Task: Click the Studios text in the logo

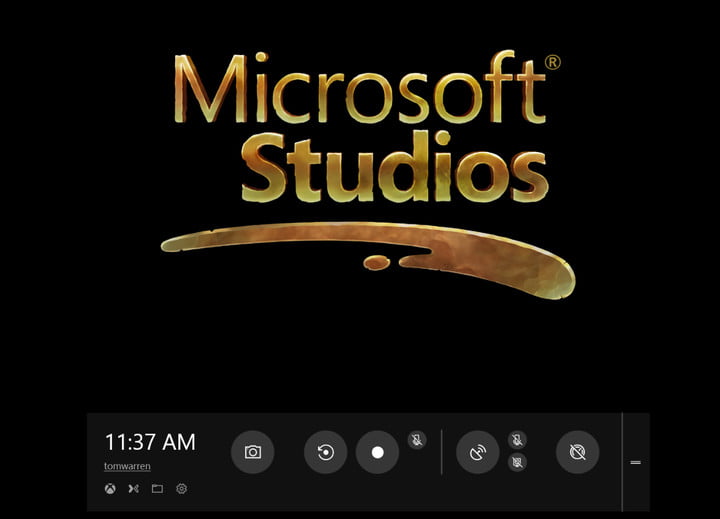Action: coord(395,170)
